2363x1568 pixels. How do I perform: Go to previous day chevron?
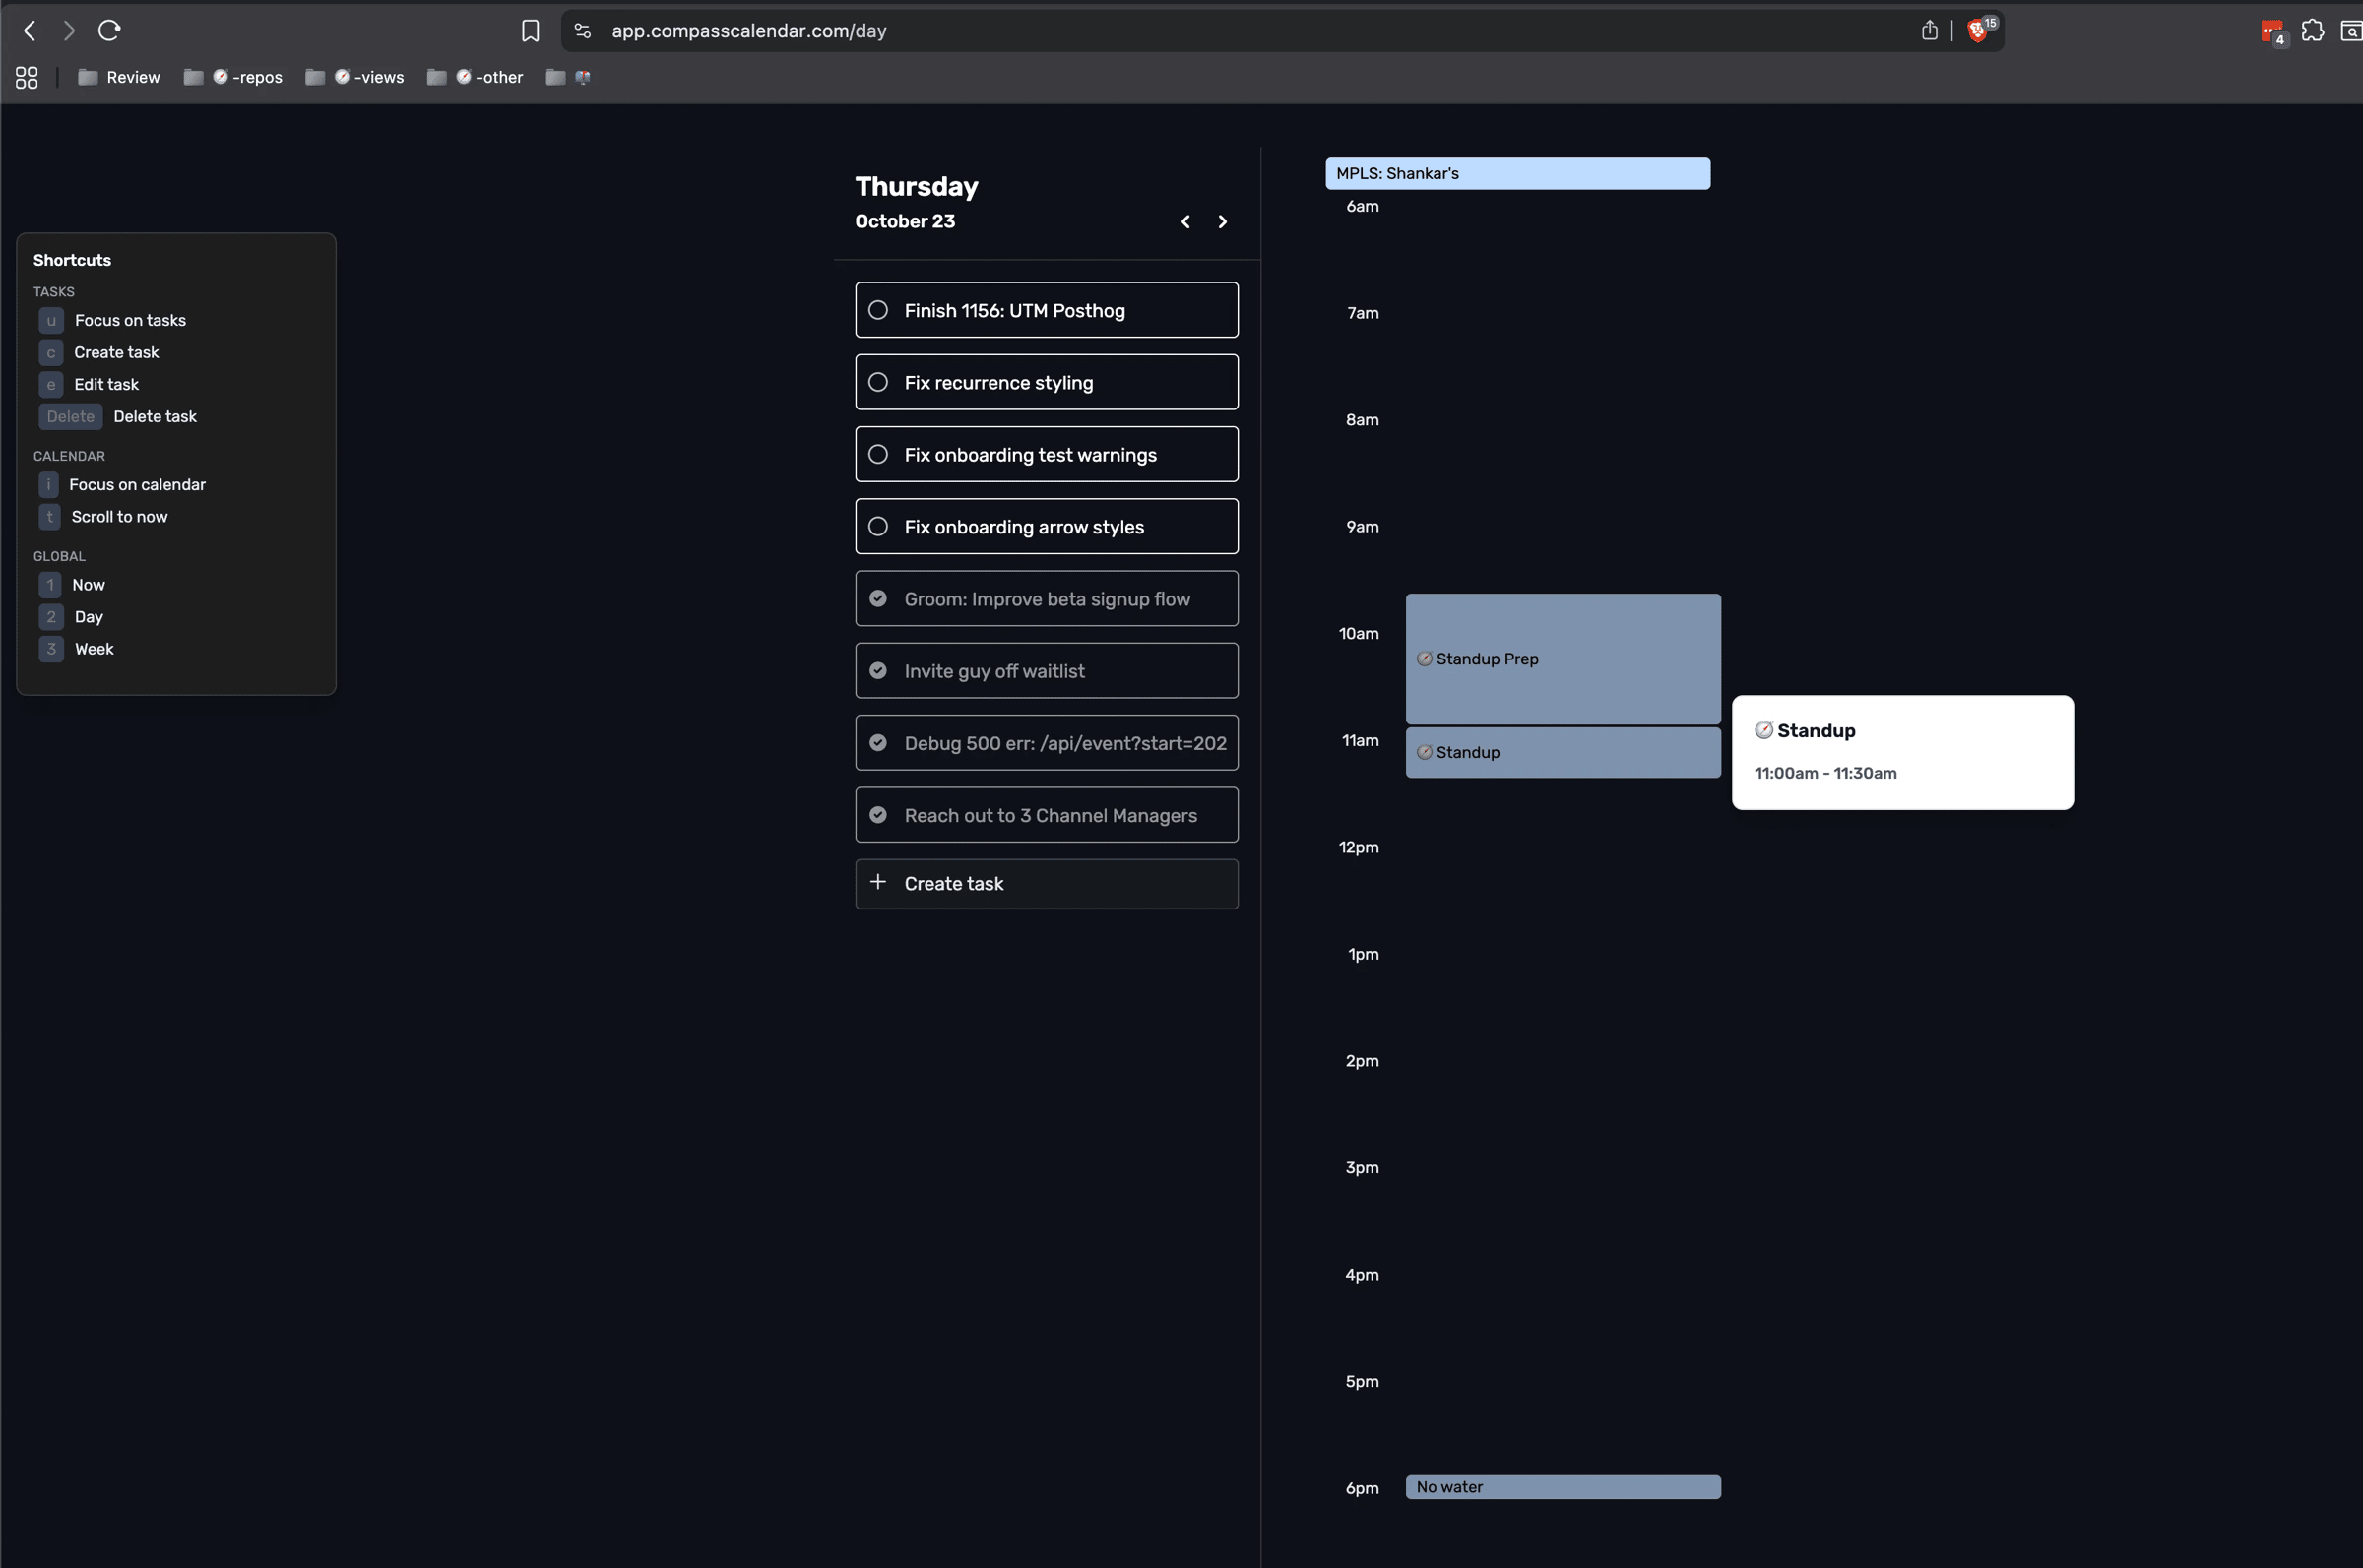[1185, 222]
